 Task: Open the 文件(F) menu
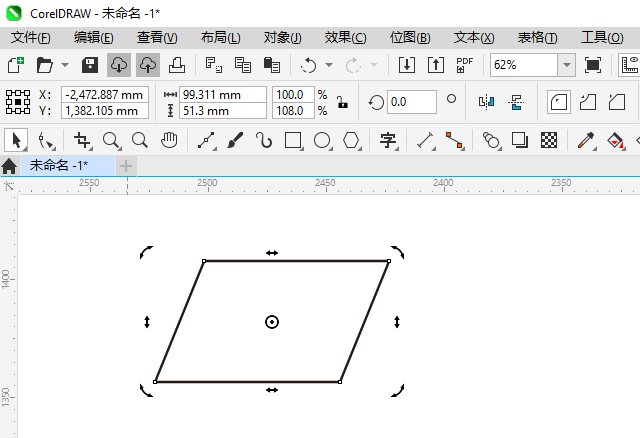(x=31, y=38)
